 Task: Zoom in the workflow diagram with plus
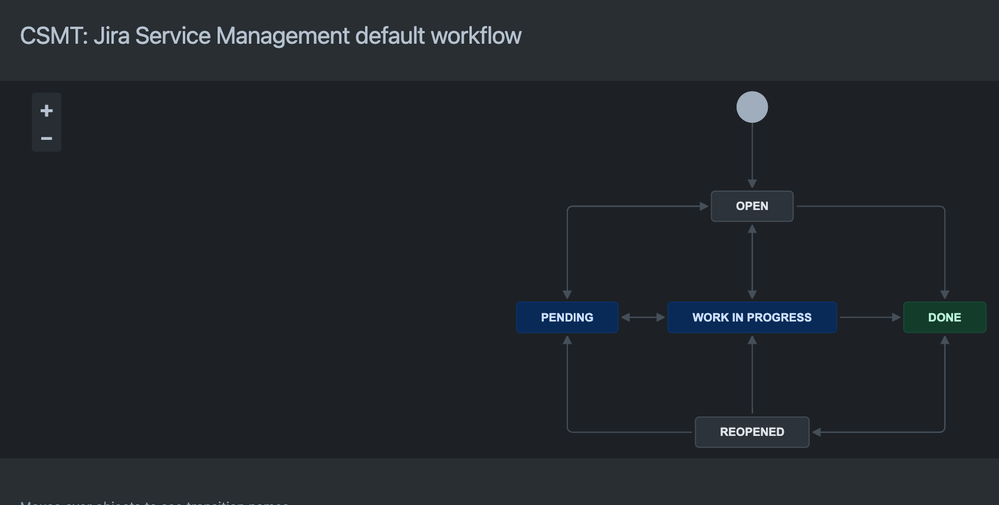coord(47,111)
